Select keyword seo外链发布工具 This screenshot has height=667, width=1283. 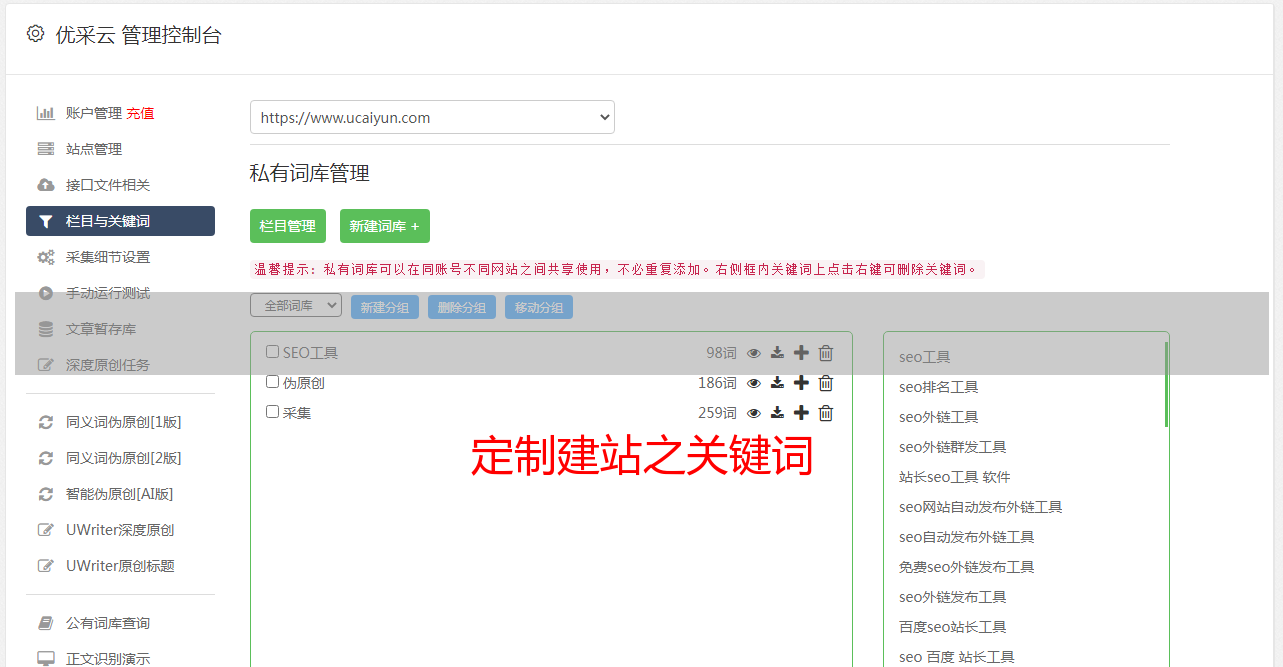click(x=952, y=597)
